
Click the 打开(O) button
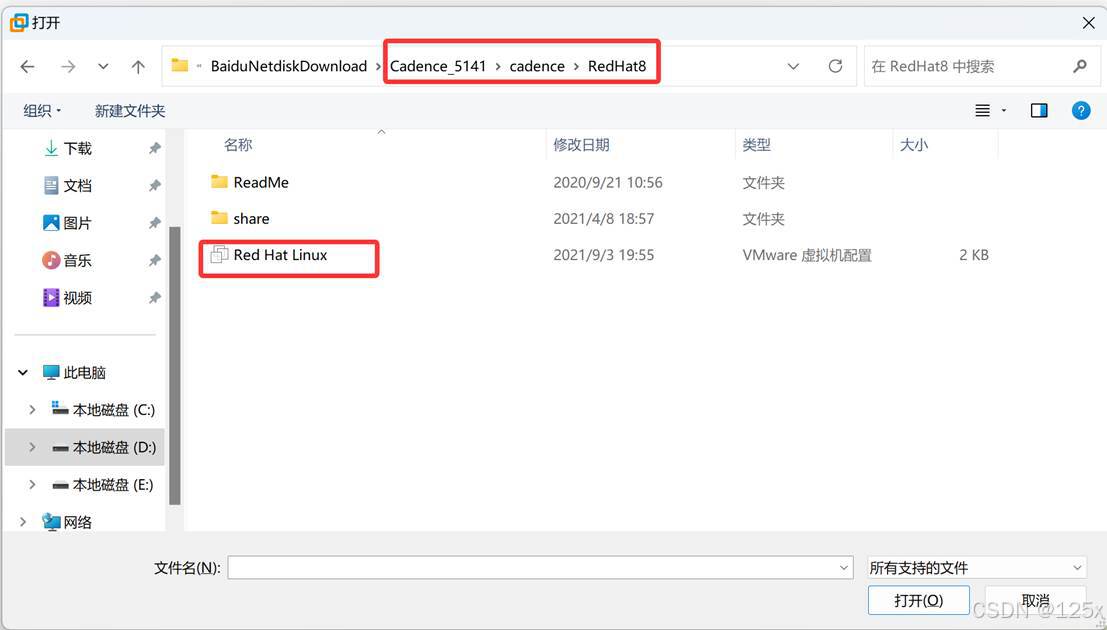(x=918, y=600)
